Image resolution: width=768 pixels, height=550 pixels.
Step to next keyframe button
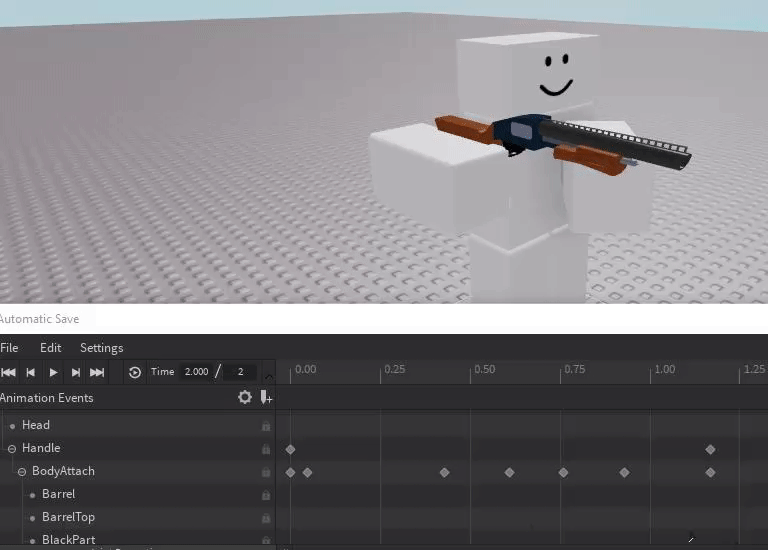(75, 372)
